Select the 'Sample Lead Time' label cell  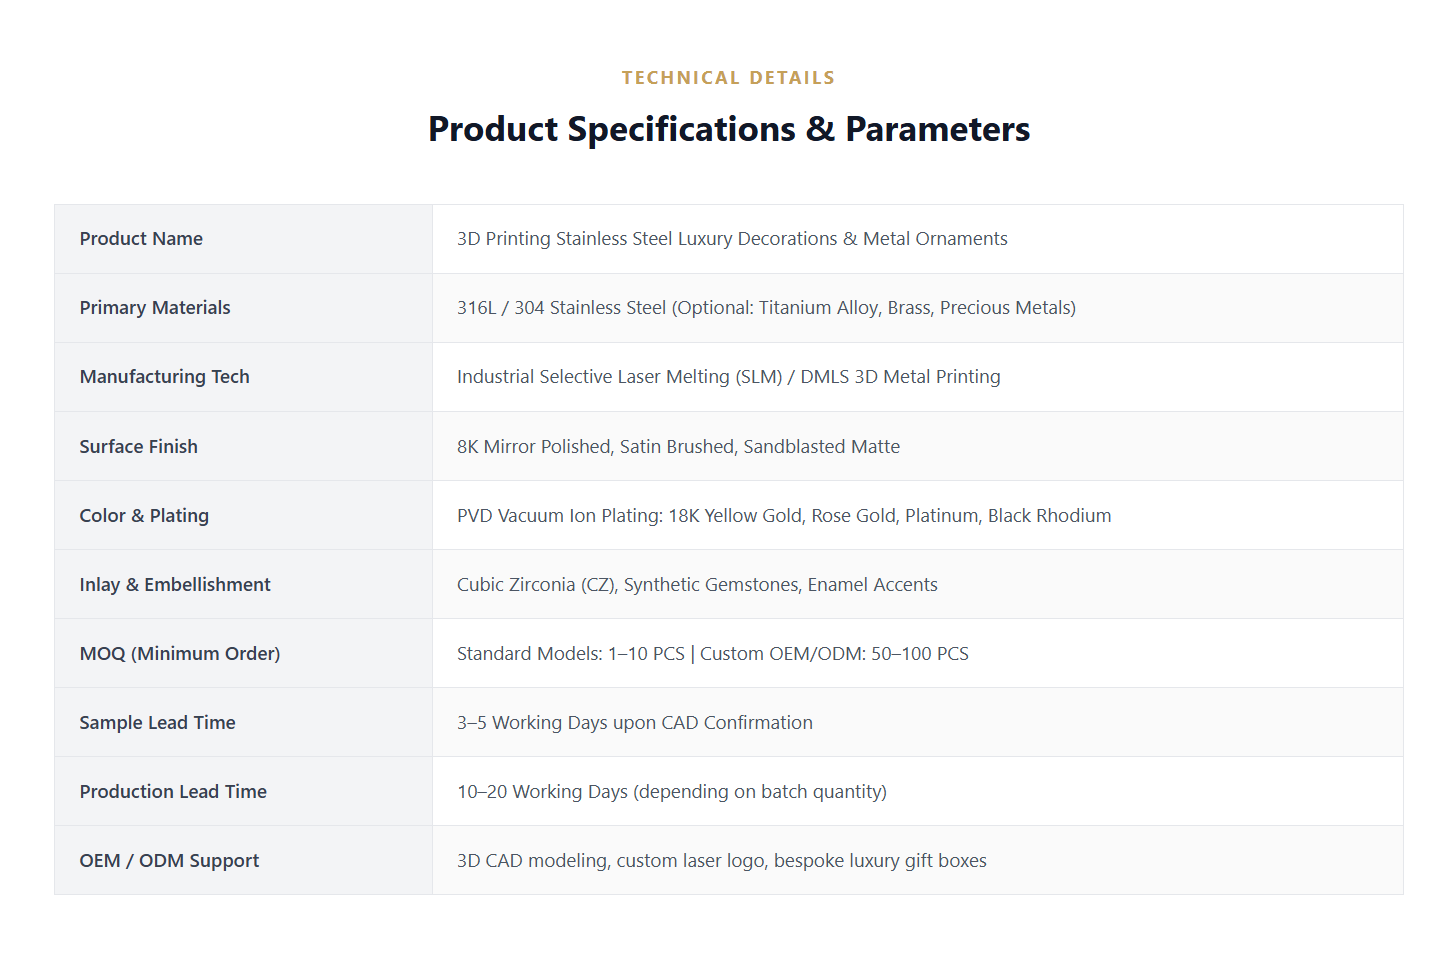coord(243,722)
